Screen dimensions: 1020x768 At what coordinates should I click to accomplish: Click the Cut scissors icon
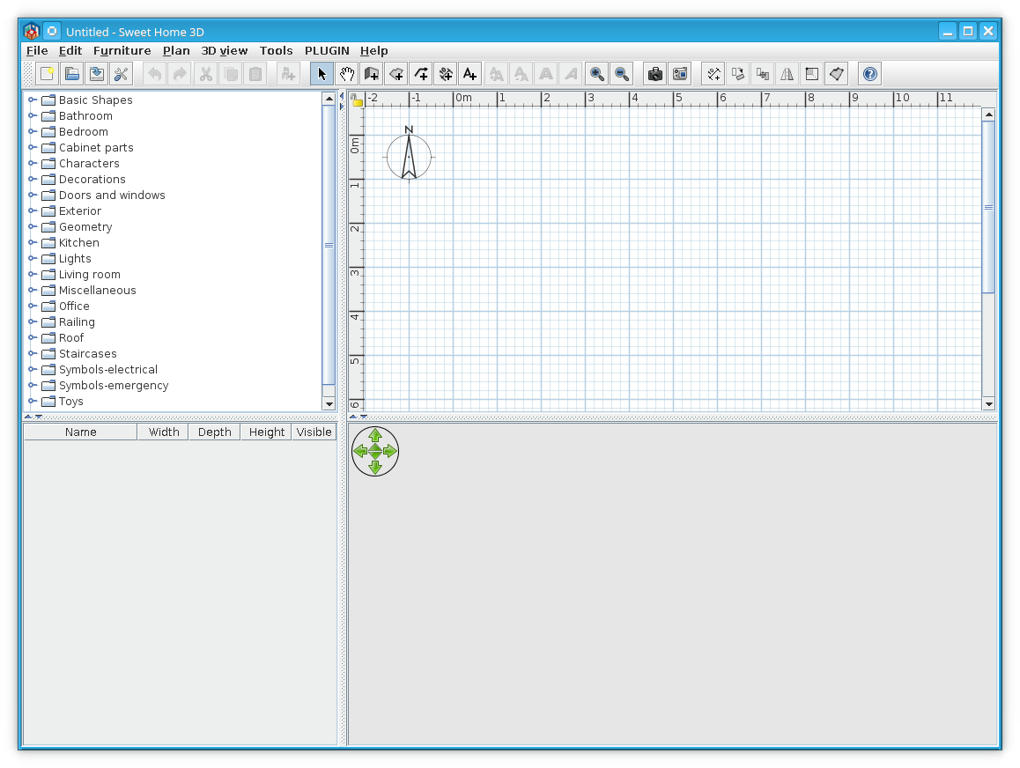pyautogui.click(x=206, y=74)
